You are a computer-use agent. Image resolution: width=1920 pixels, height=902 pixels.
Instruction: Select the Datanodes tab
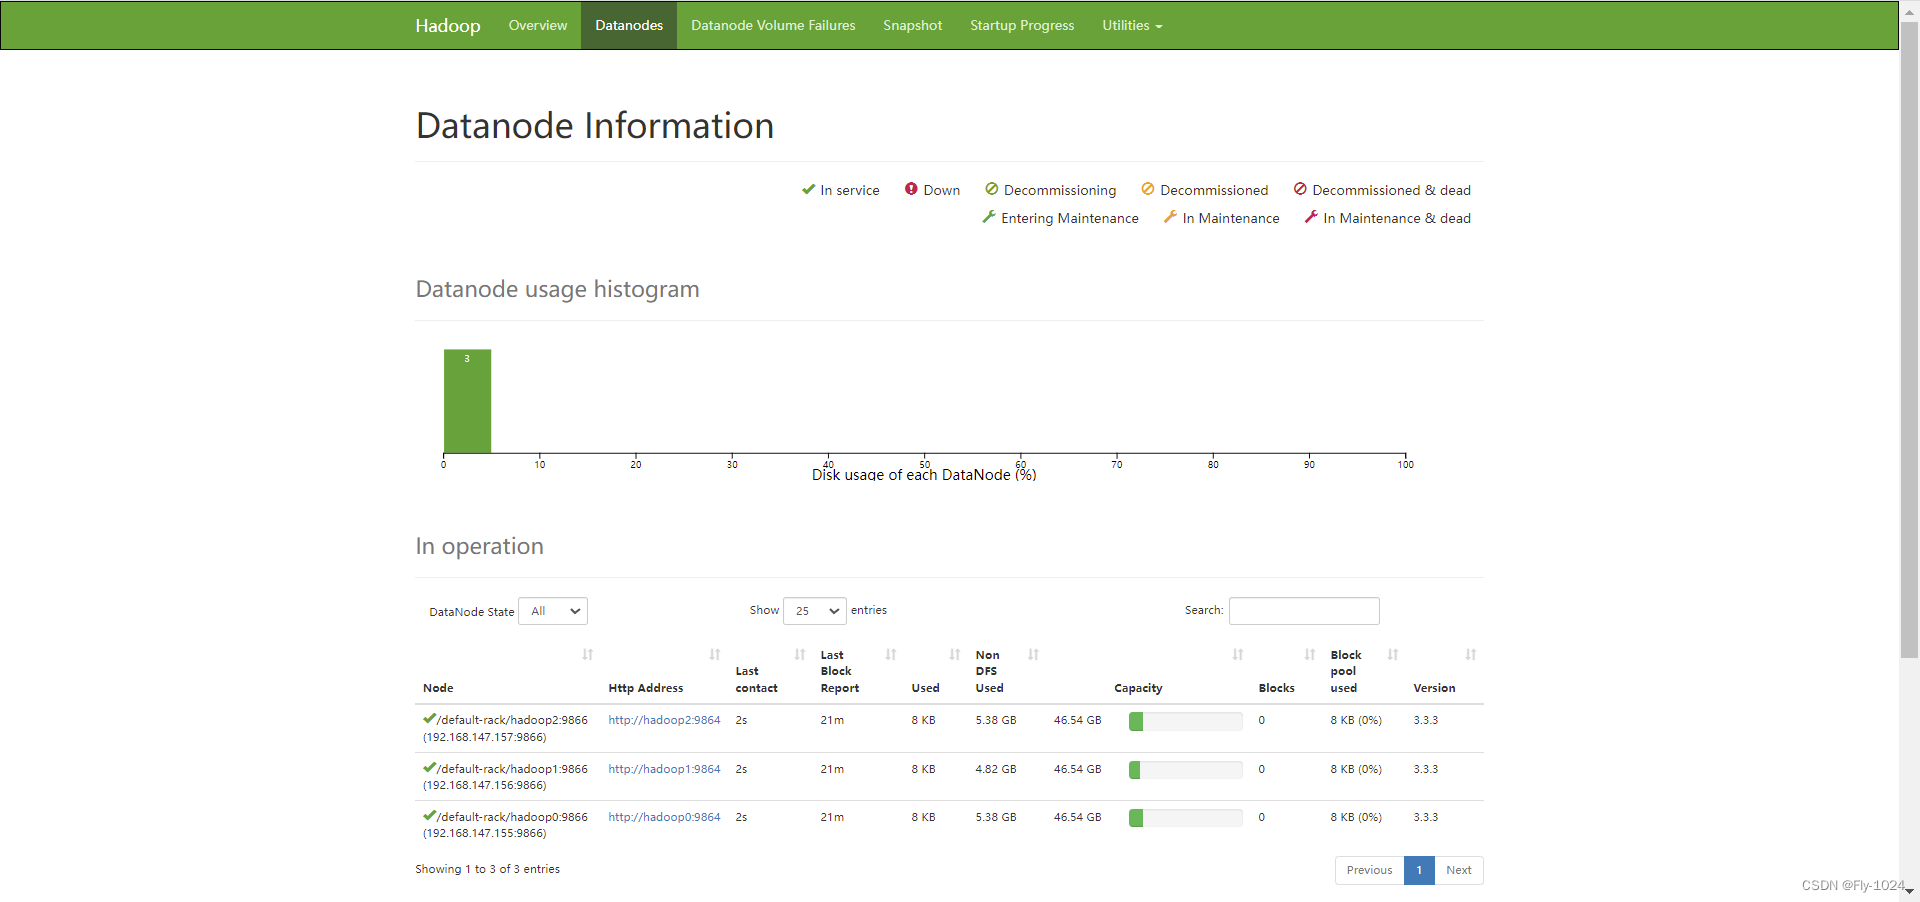[x=629, y=25]
